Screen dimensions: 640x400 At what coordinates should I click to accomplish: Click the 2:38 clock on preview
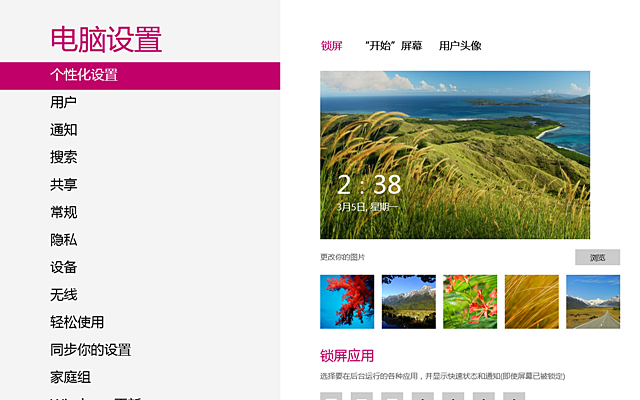(x=369, y=184)
